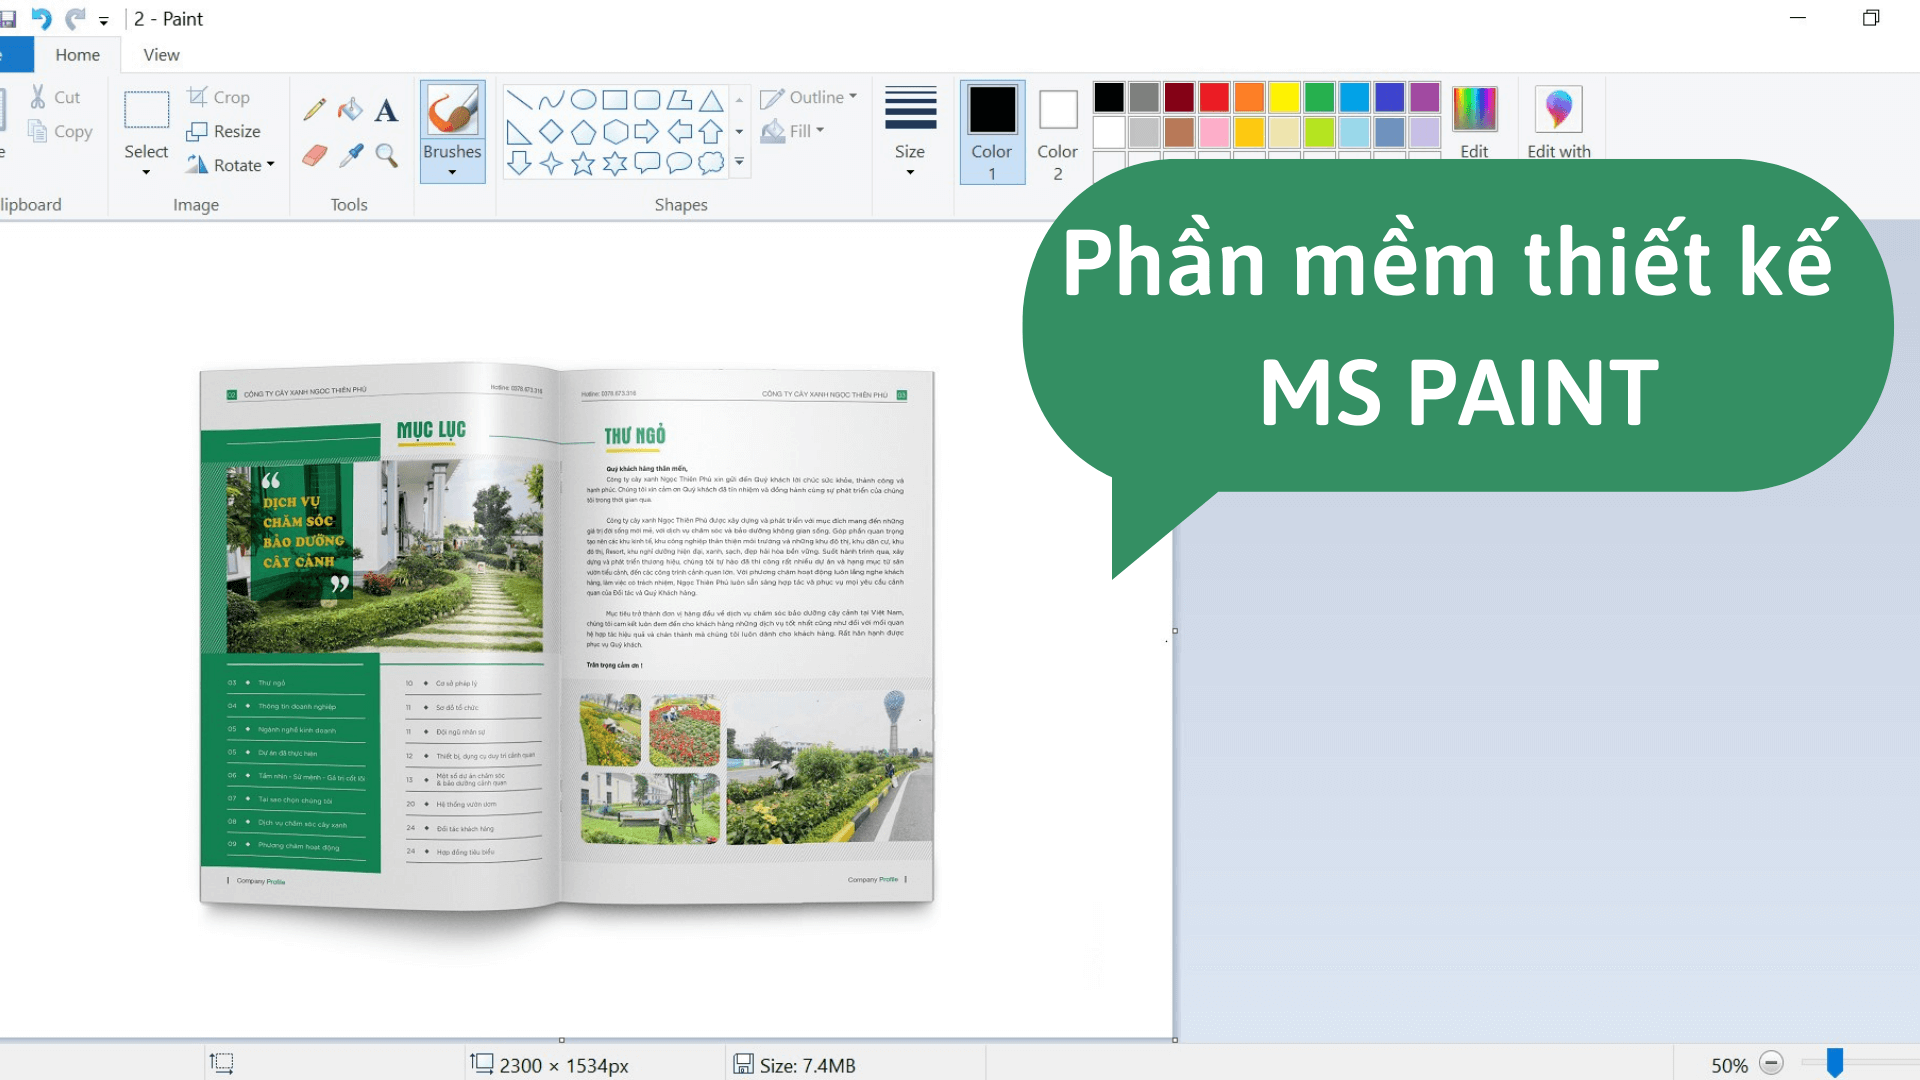1920x1080 pixels.
Task: Switch to the View ribbon tab
Action: click(x=161, y=55)
